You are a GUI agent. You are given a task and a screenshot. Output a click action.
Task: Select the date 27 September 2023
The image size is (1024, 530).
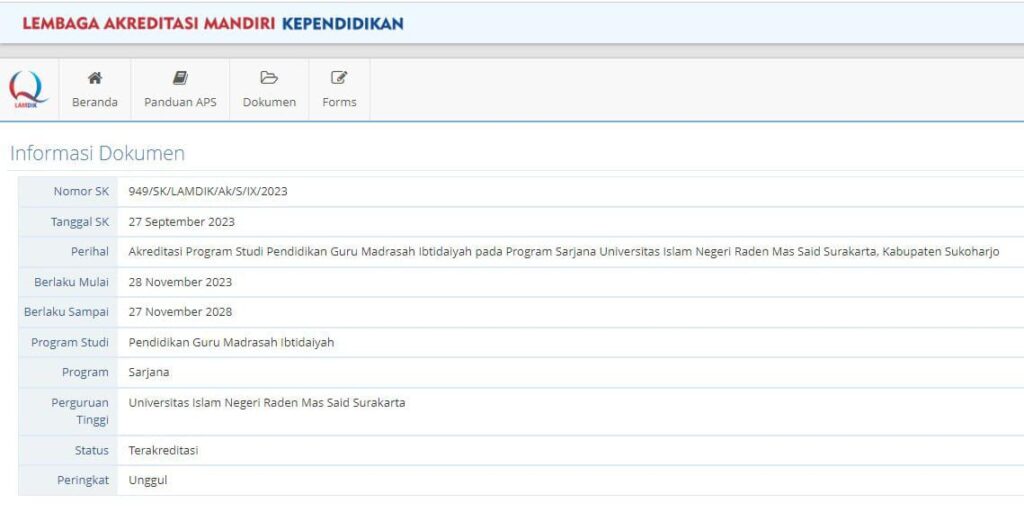click(182, 222)
